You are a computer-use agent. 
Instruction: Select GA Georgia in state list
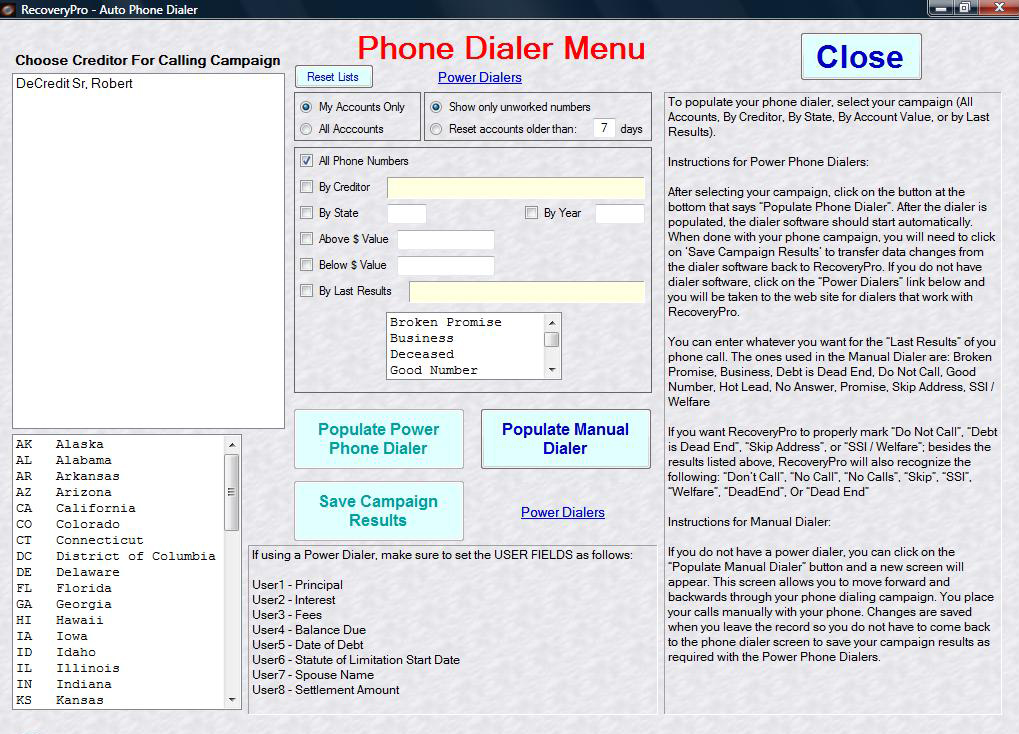[x=119, y=604]
